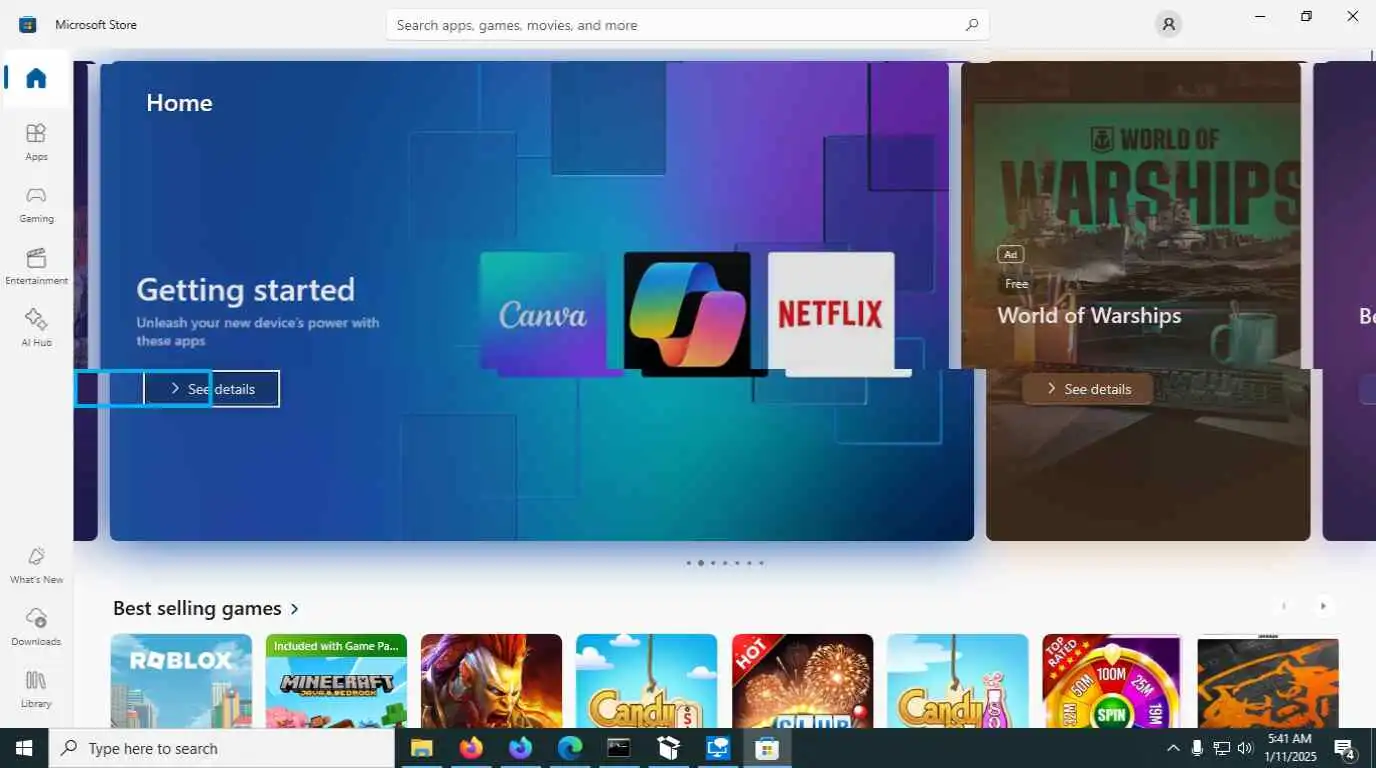Image resolution: width=1376 pixels, height=768 pixels.
Task: Open Microsoft Edge from the taskbar
Action: click(570, 748)
